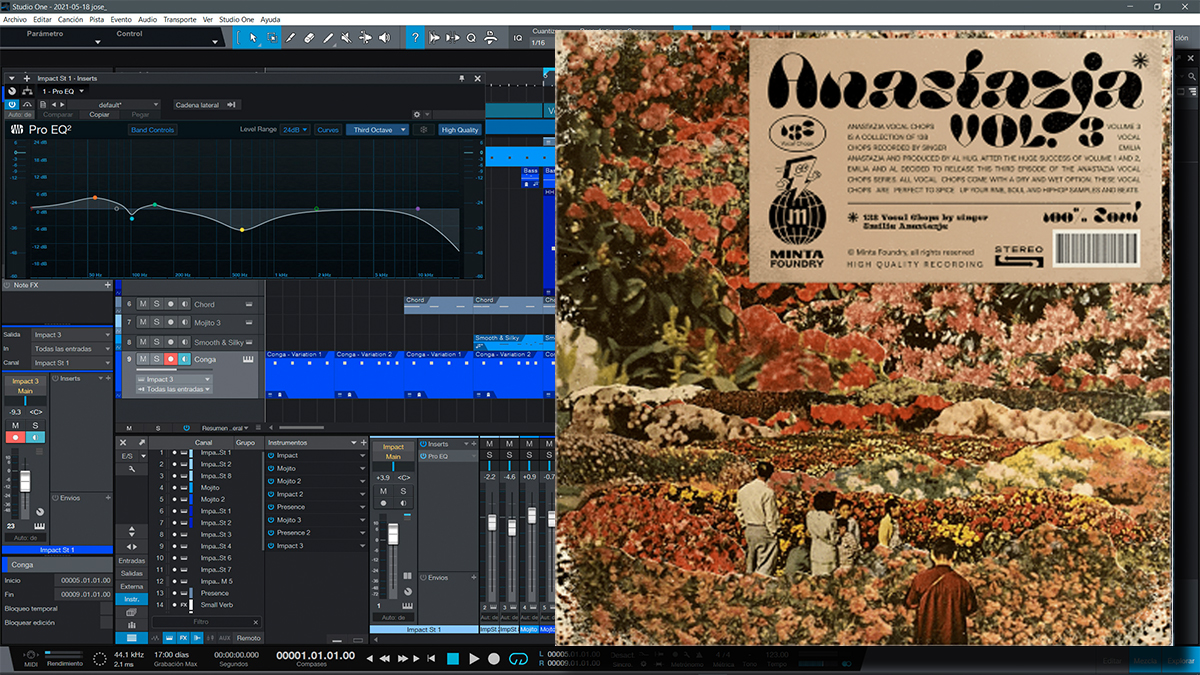The width and height of the screenshot is (1200, 675).
Task: Select the Arrow tool in the toolbar
Action: tap(253, 38)
